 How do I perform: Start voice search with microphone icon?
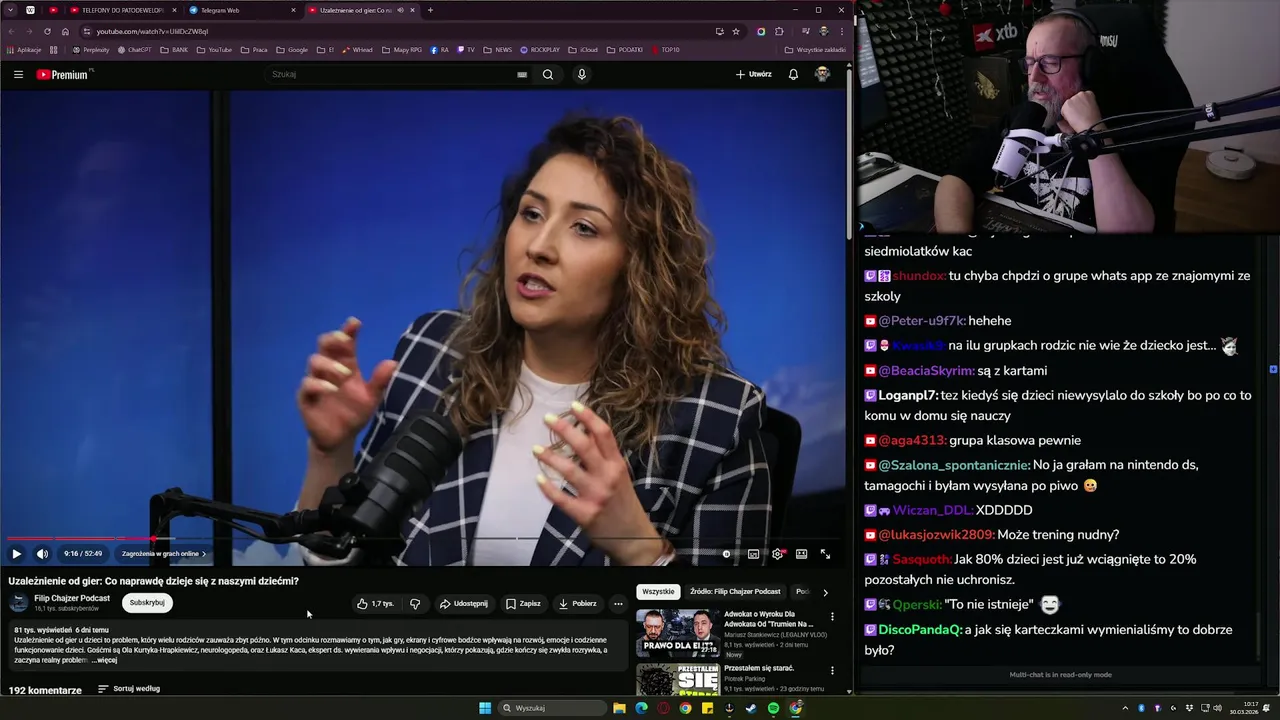(581, 74)
